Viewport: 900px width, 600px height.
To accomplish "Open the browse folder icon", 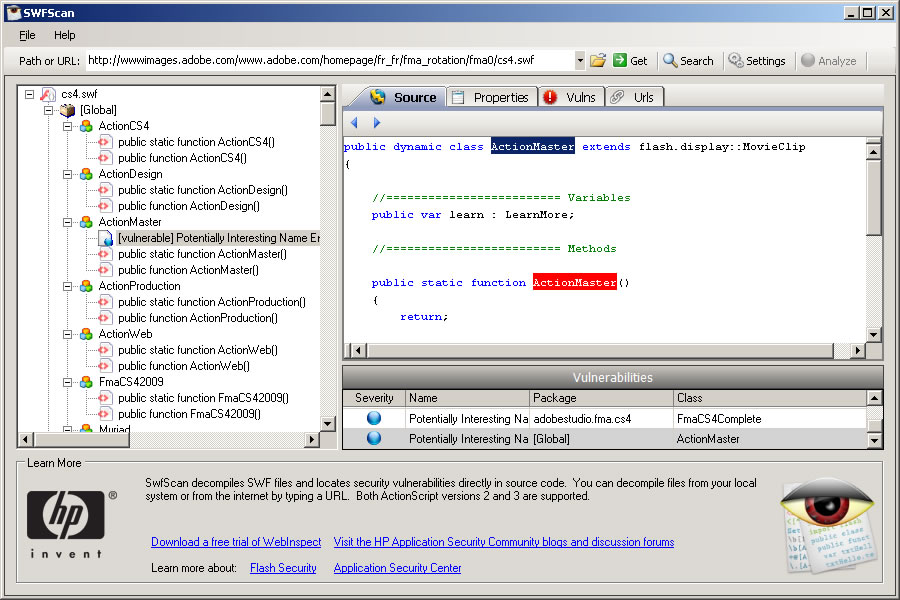I will pyautogui.click(x=598, y=60).
